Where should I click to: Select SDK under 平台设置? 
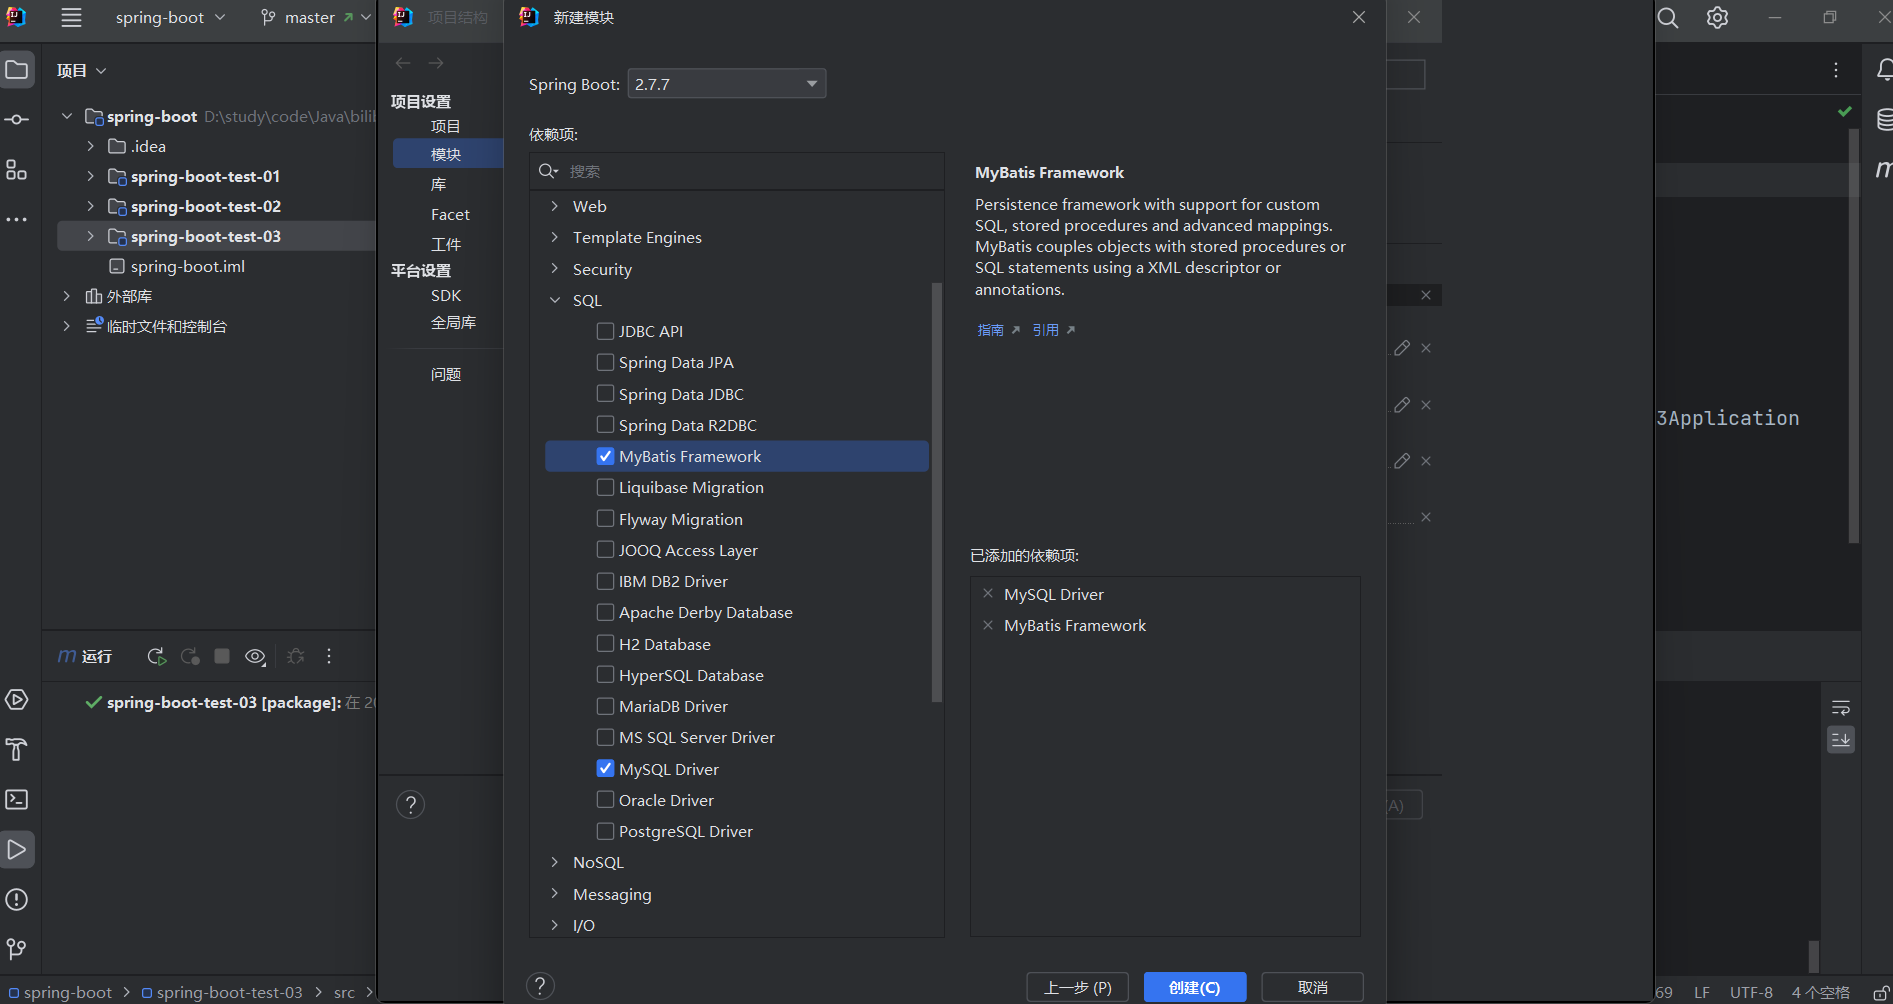(x=446, y=295)
